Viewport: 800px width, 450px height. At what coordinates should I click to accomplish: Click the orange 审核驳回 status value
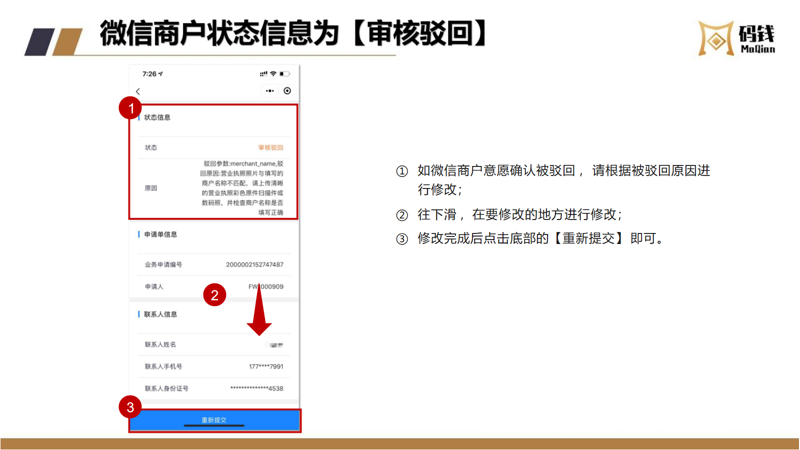point(270,147)
